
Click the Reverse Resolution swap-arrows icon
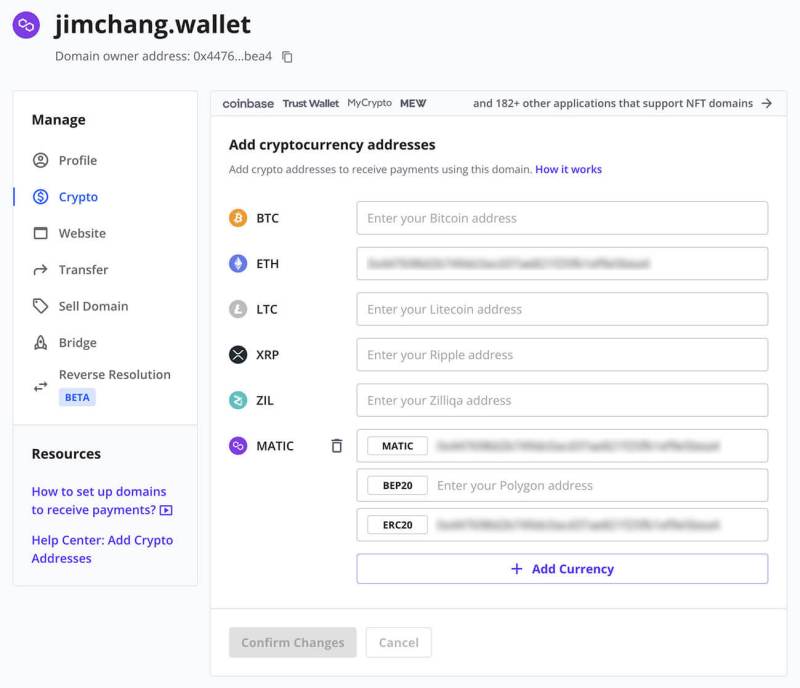pyautogui.click(x=40, y=387)
